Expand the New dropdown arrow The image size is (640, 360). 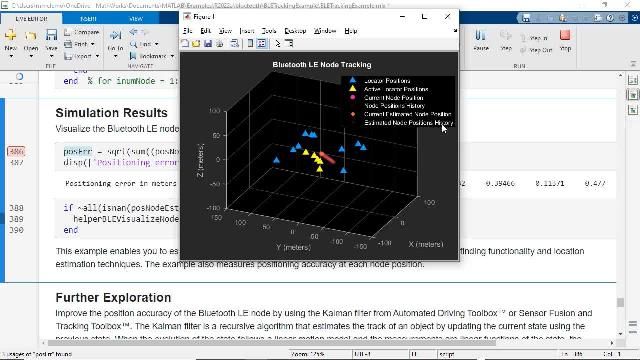(x=11, y=56)
